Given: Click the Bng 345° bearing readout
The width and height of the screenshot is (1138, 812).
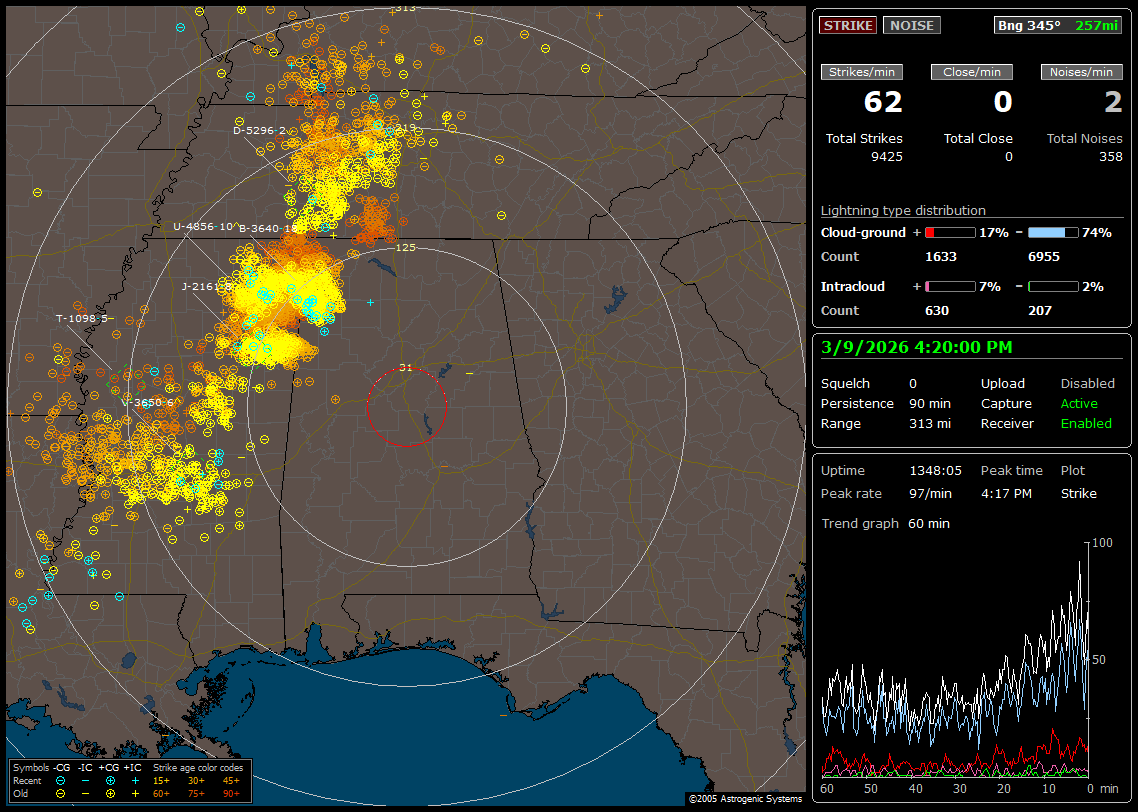Looking at the screenshot, I should pos(1028,26).
